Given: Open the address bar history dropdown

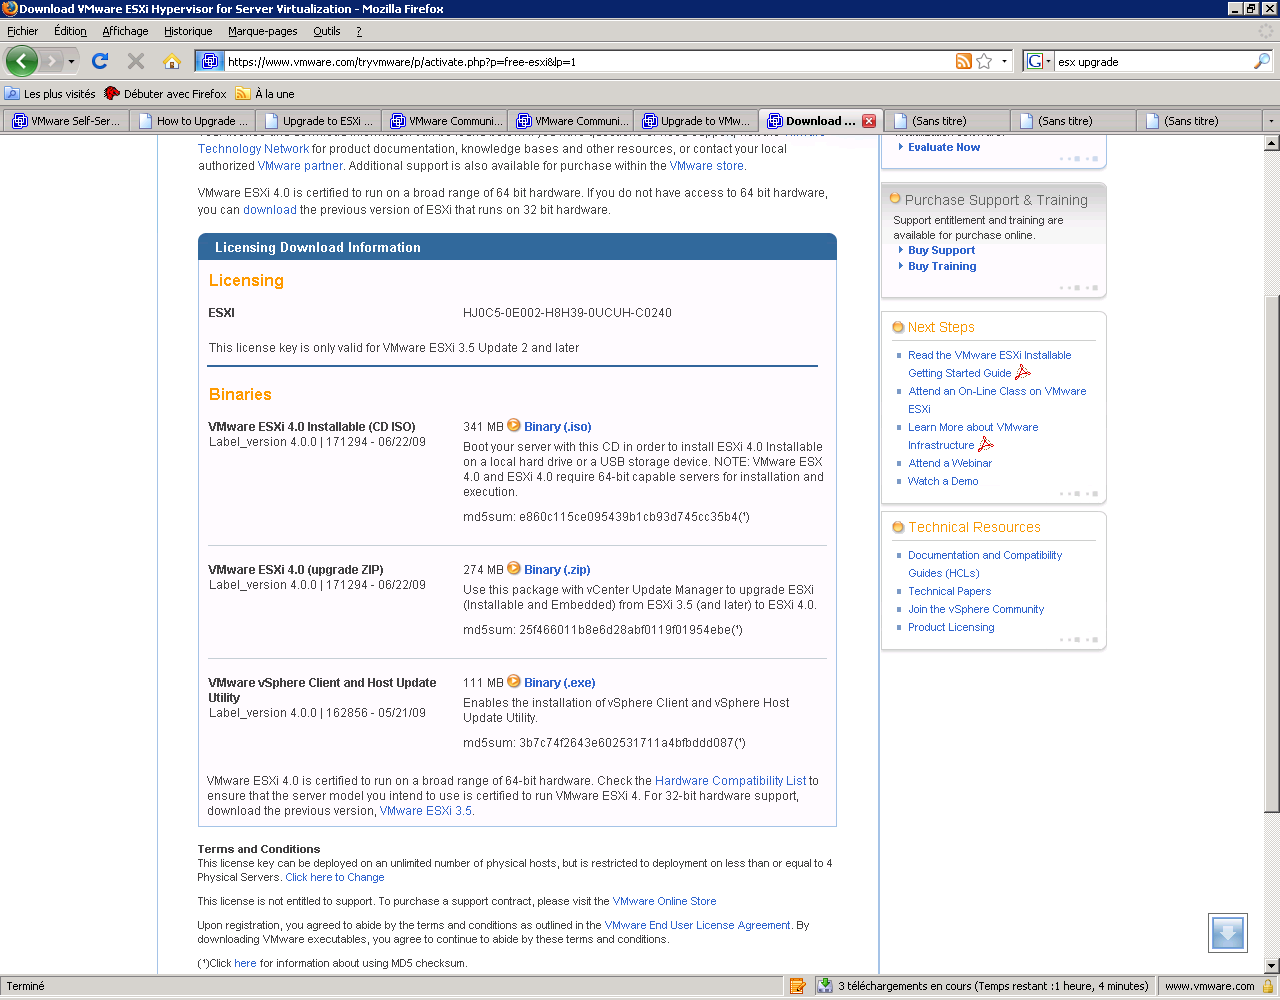Looking at the screenshot, I should (1004, 61).
